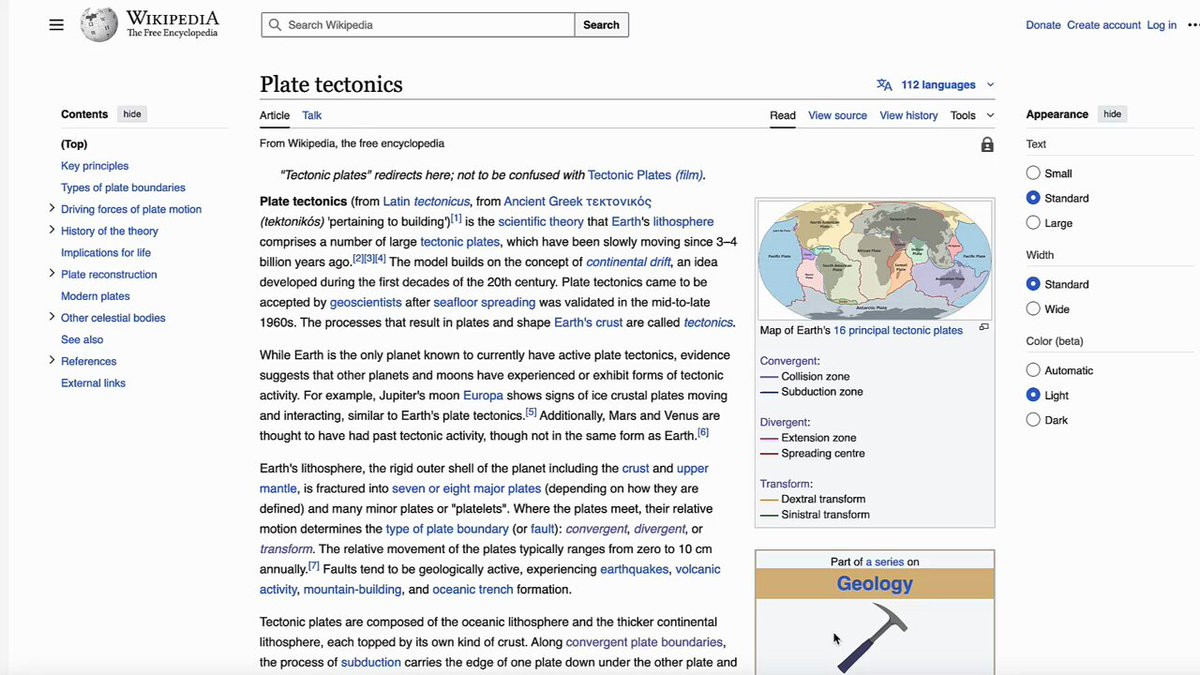The image size is (1200, 675).
Task: Open the oceanic trench link
Action: pos(472,589)
